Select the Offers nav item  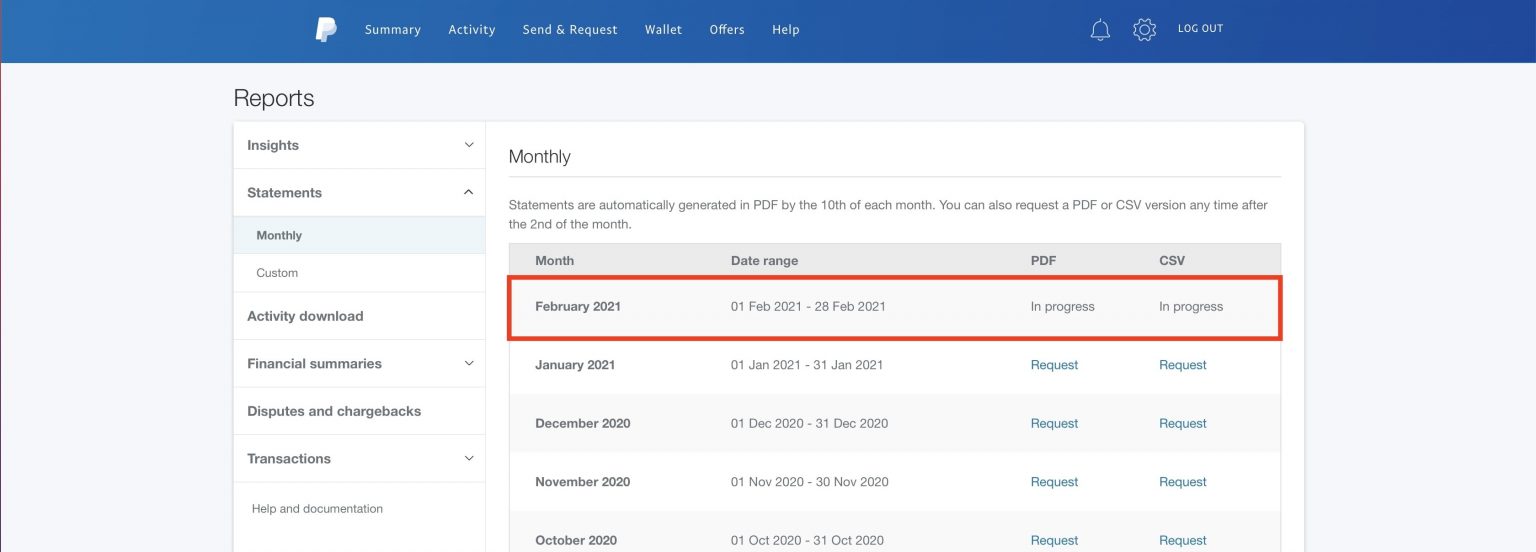tap(727, 30)
